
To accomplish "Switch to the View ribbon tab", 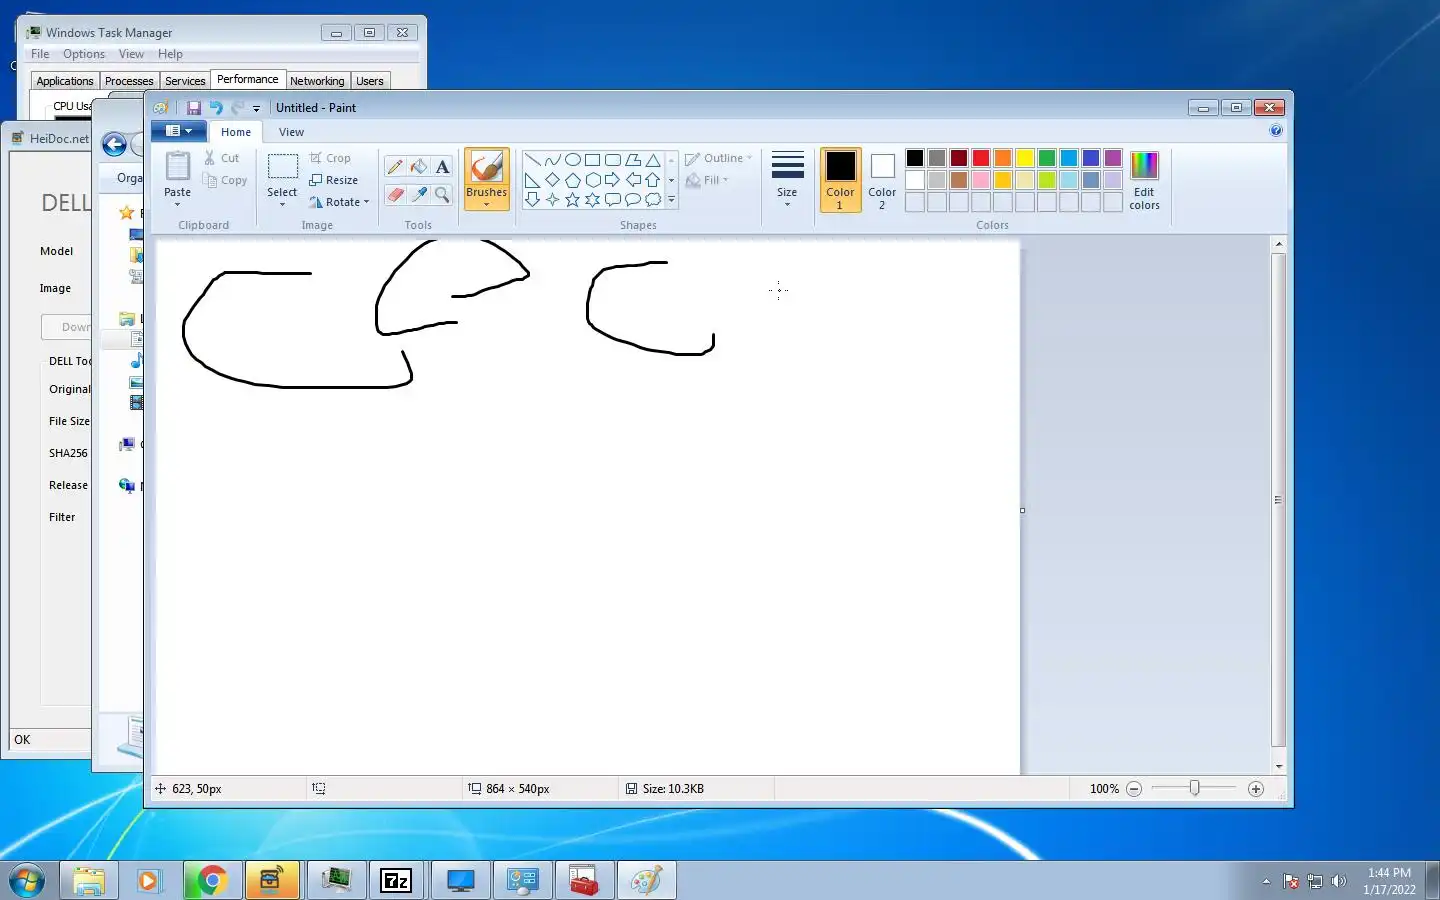I will point(291,132).
